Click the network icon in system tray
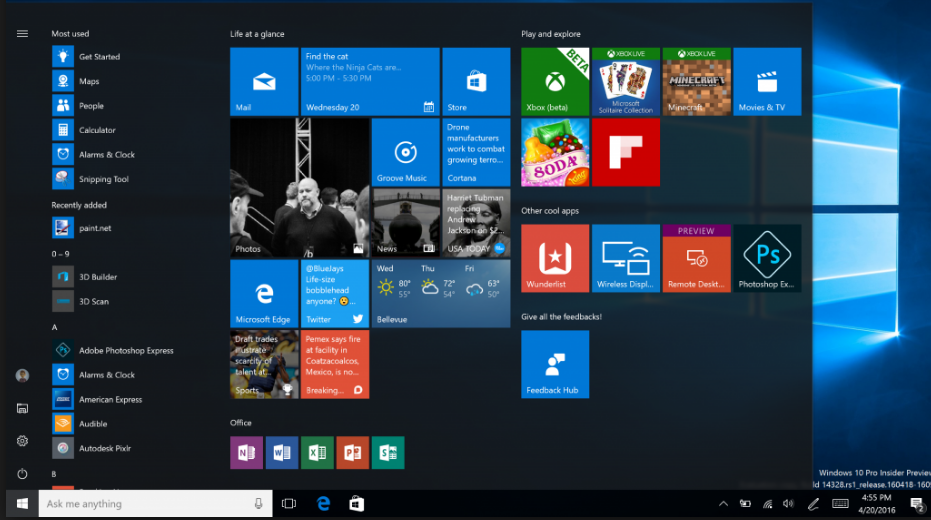The image size is (931, 520). 767,504
